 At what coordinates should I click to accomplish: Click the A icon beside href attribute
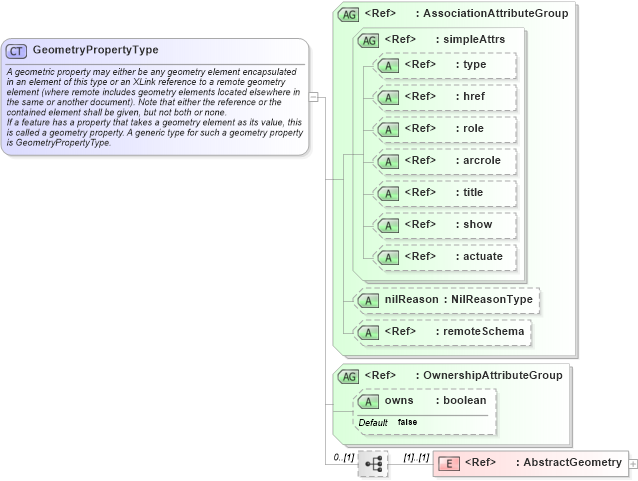click(388, 98)
